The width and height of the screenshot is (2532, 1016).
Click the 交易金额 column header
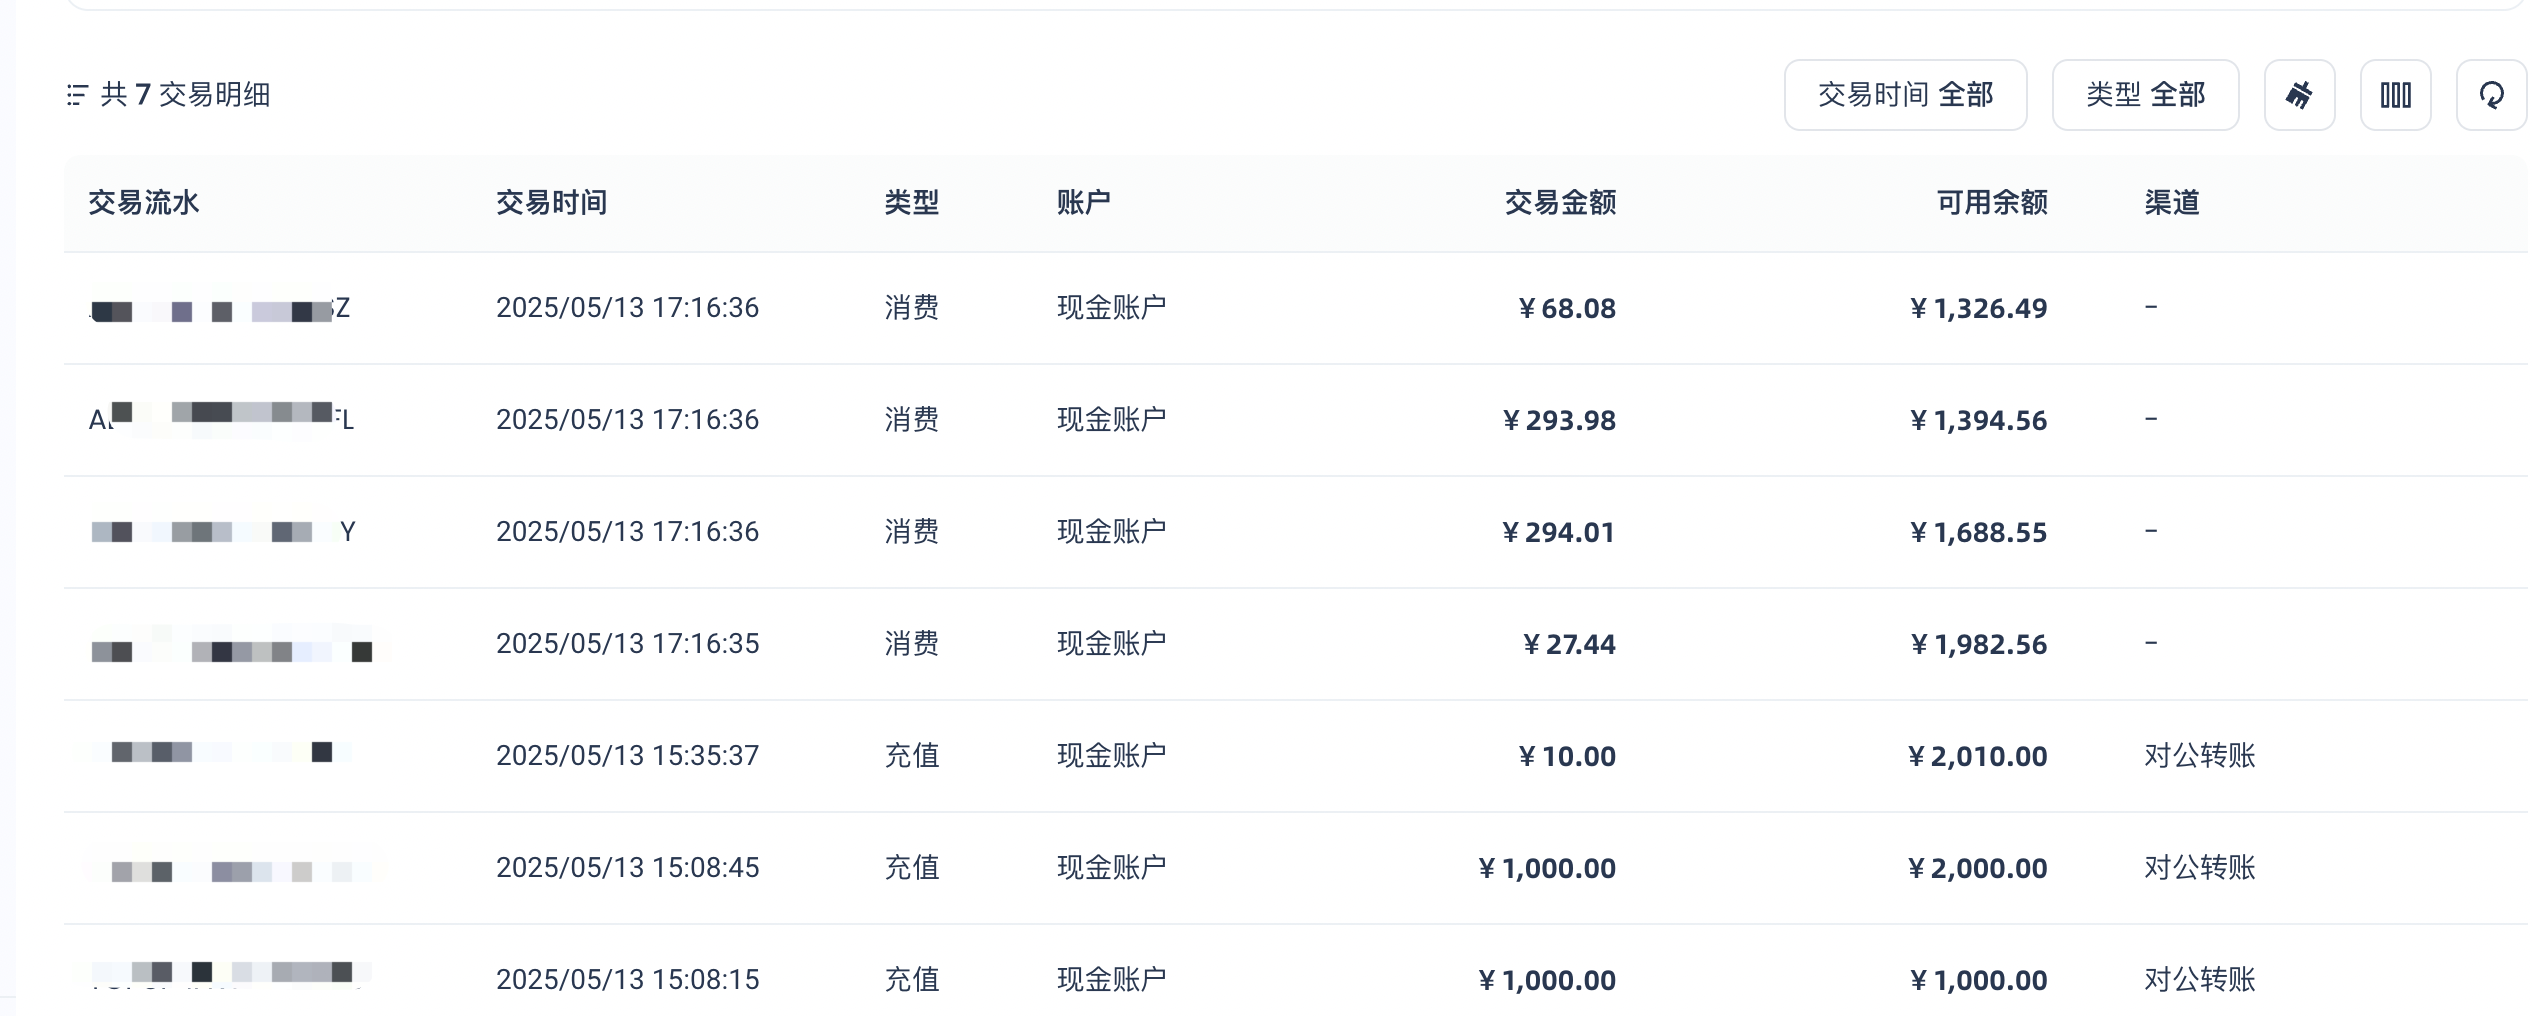click(1560, 203)
